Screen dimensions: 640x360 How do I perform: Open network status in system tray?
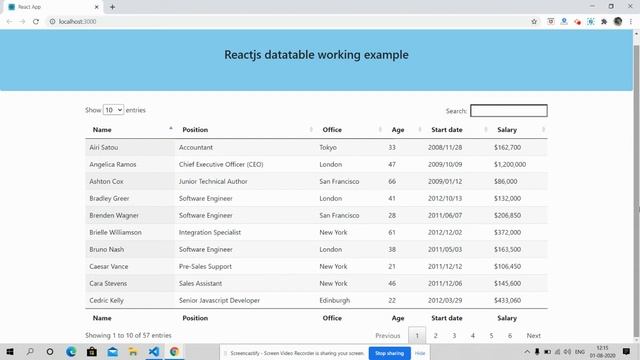click(x=558, y=352)
